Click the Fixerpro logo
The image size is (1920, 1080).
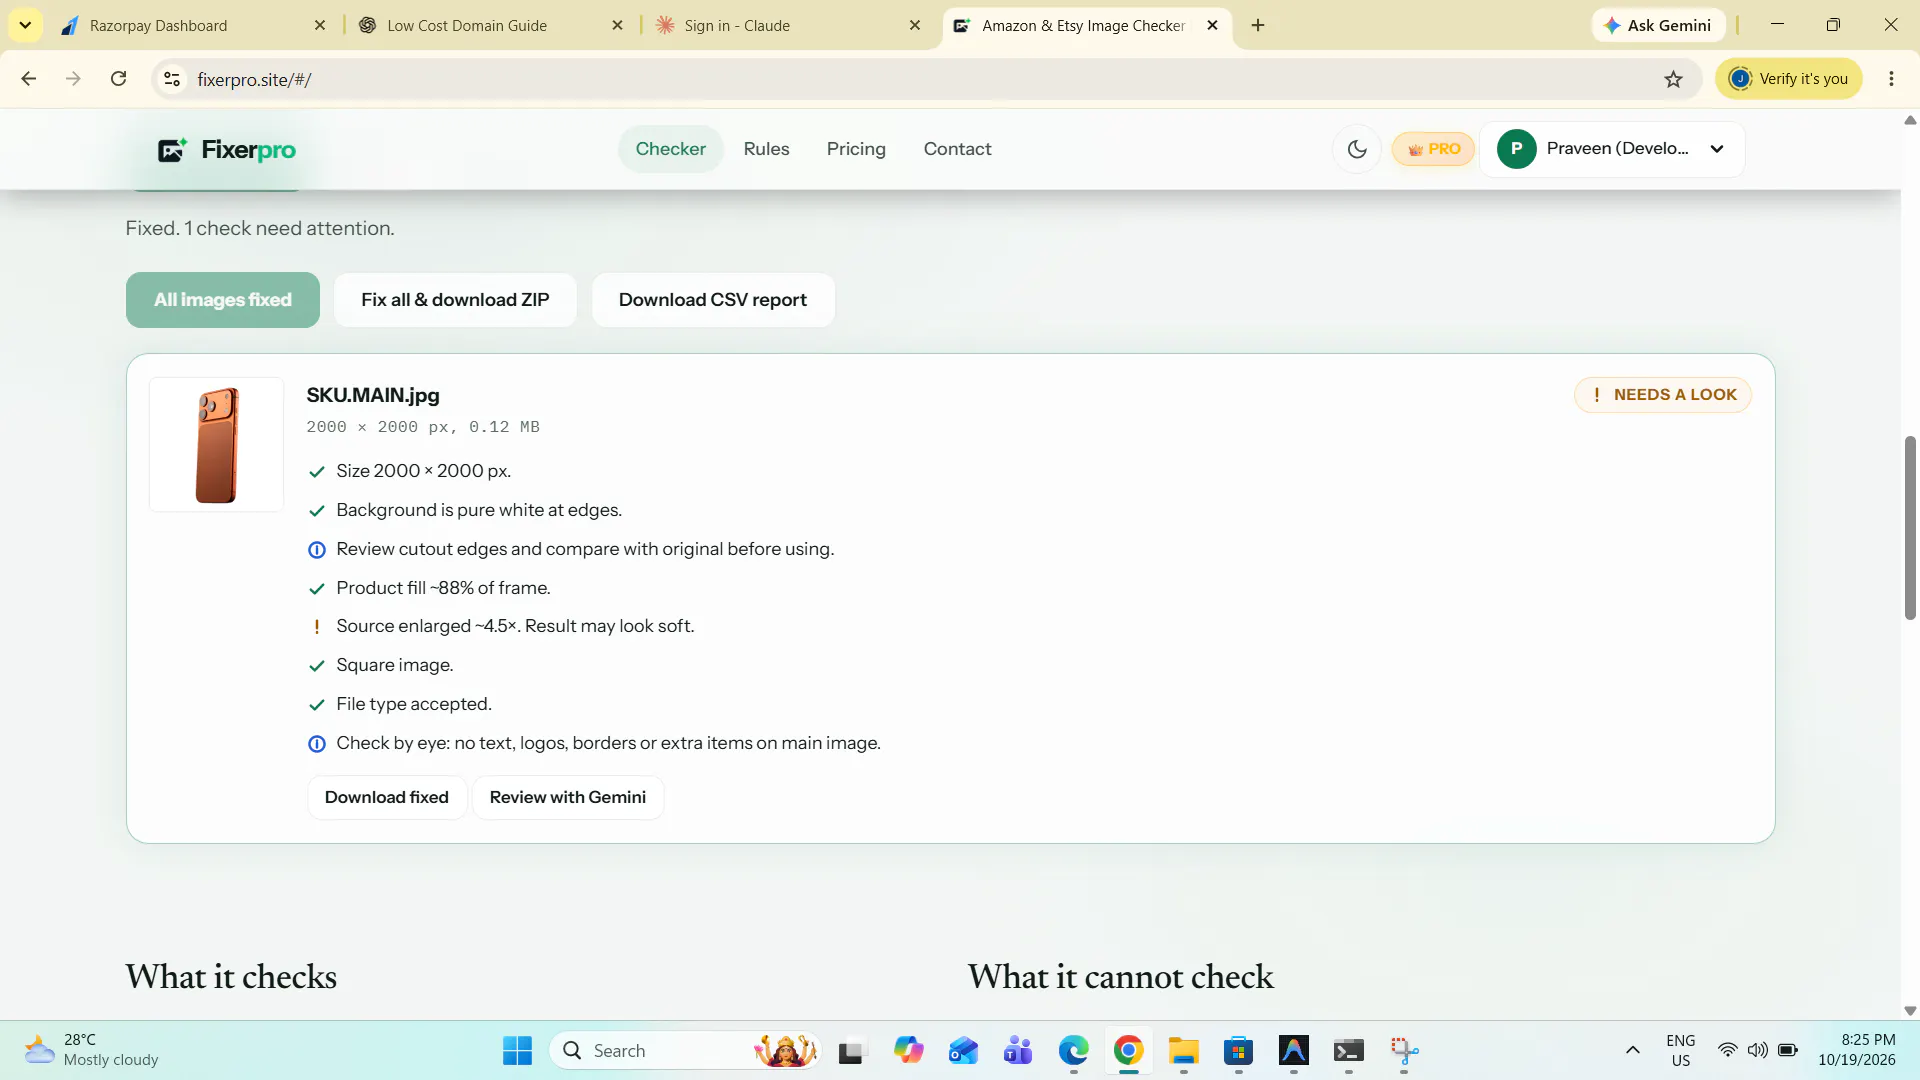tap(227, 150)
